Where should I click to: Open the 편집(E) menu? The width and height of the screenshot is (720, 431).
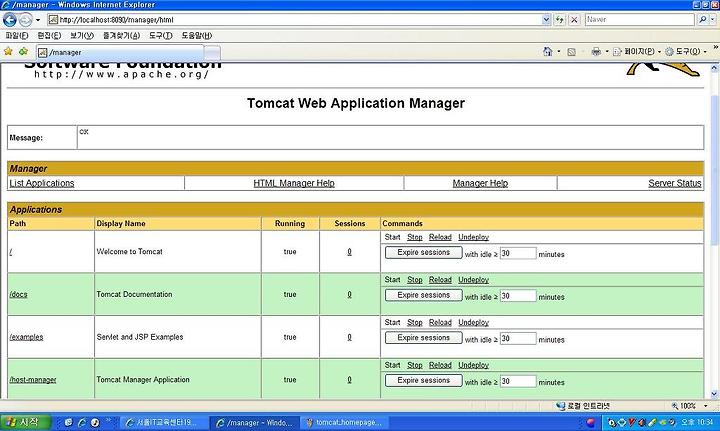click(49, 35)
